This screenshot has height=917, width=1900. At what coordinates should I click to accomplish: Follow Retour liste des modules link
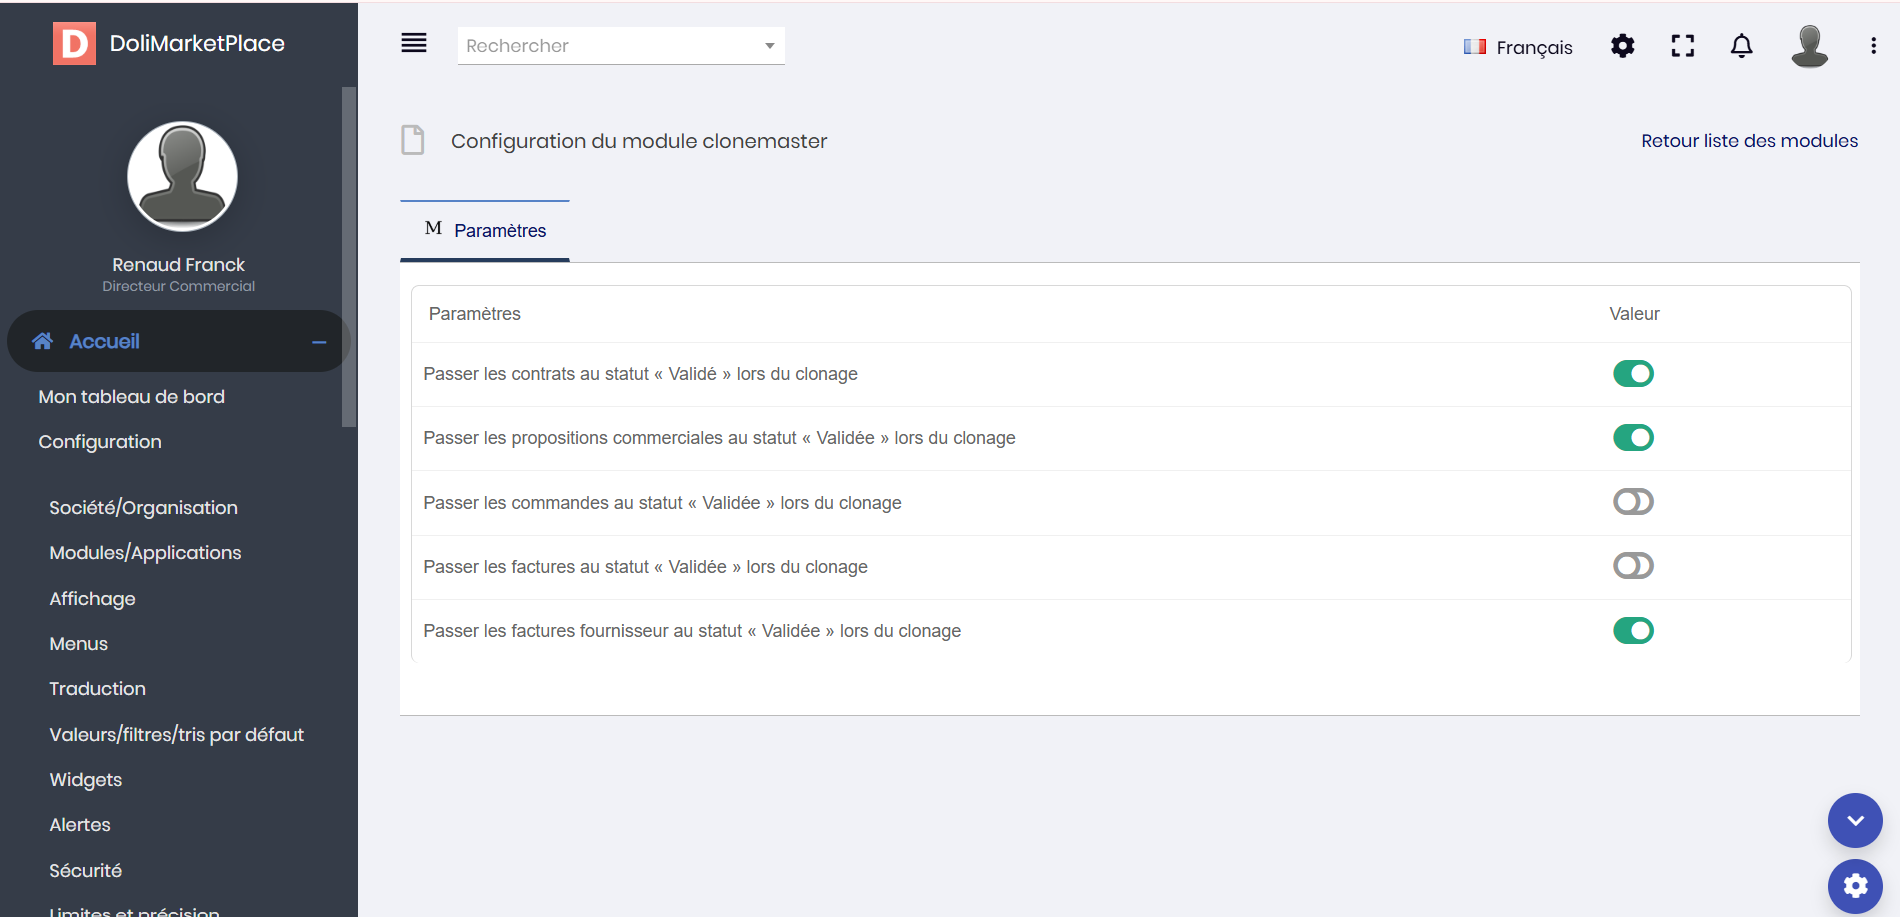[x=1749, y=141]
